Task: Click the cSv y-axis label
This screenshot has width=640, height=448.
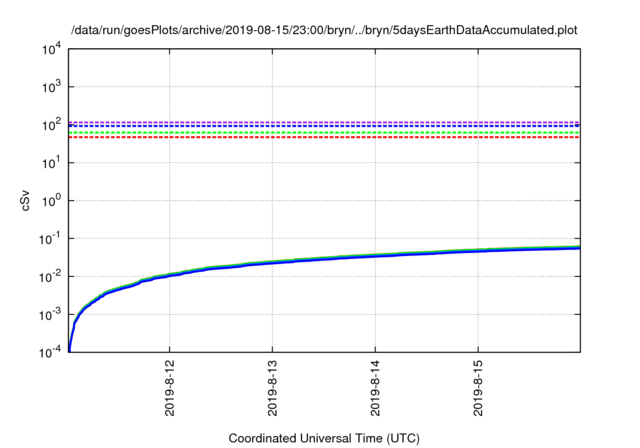Action: pyautogui.click(x=25, y=200)
